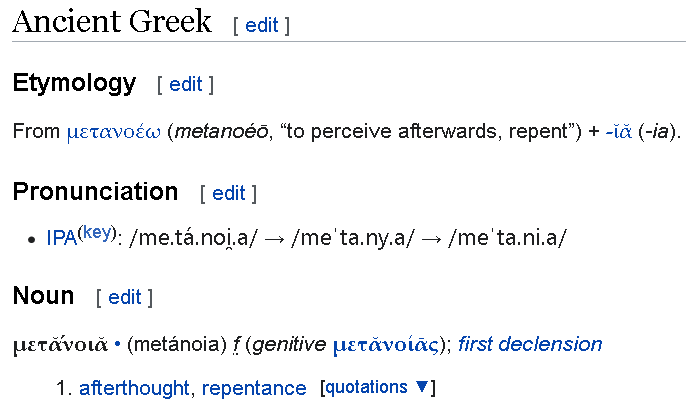Click the bold headword μετᾰ́νοιᾰ
Image resolution: width=686 pixels, height=409 pixels.
click(x=60, y=345)
